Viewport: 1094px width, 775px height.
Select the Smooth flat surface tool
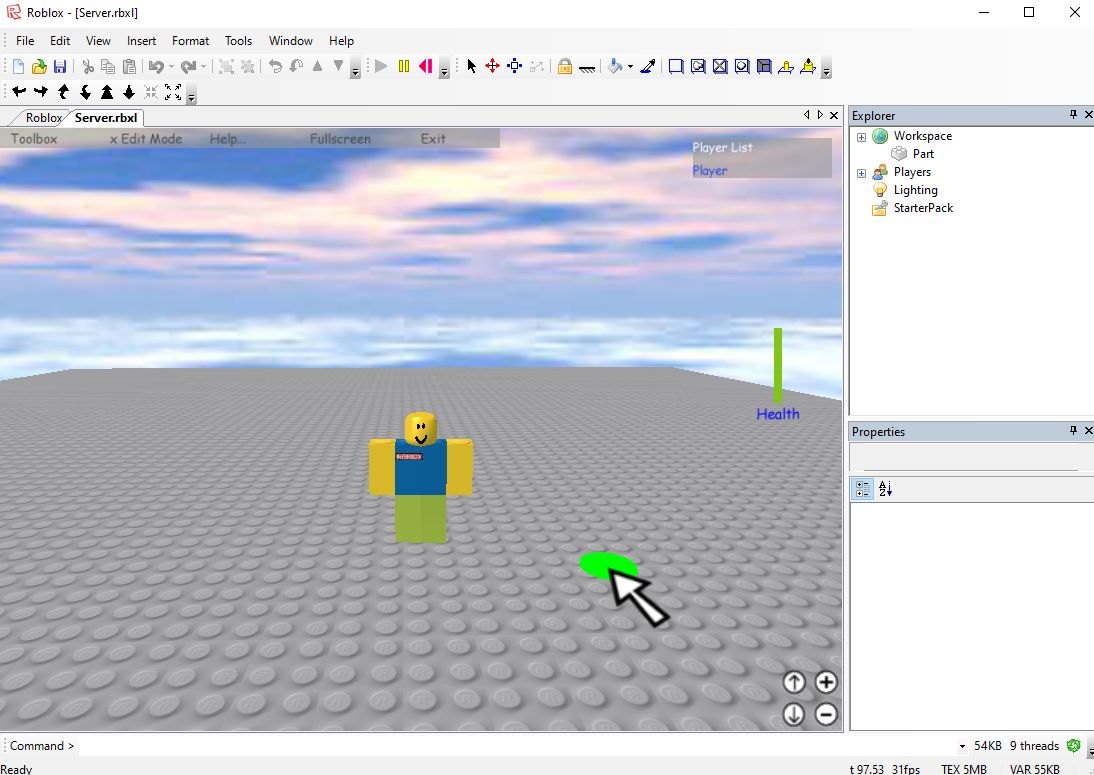tap(675, 66)
